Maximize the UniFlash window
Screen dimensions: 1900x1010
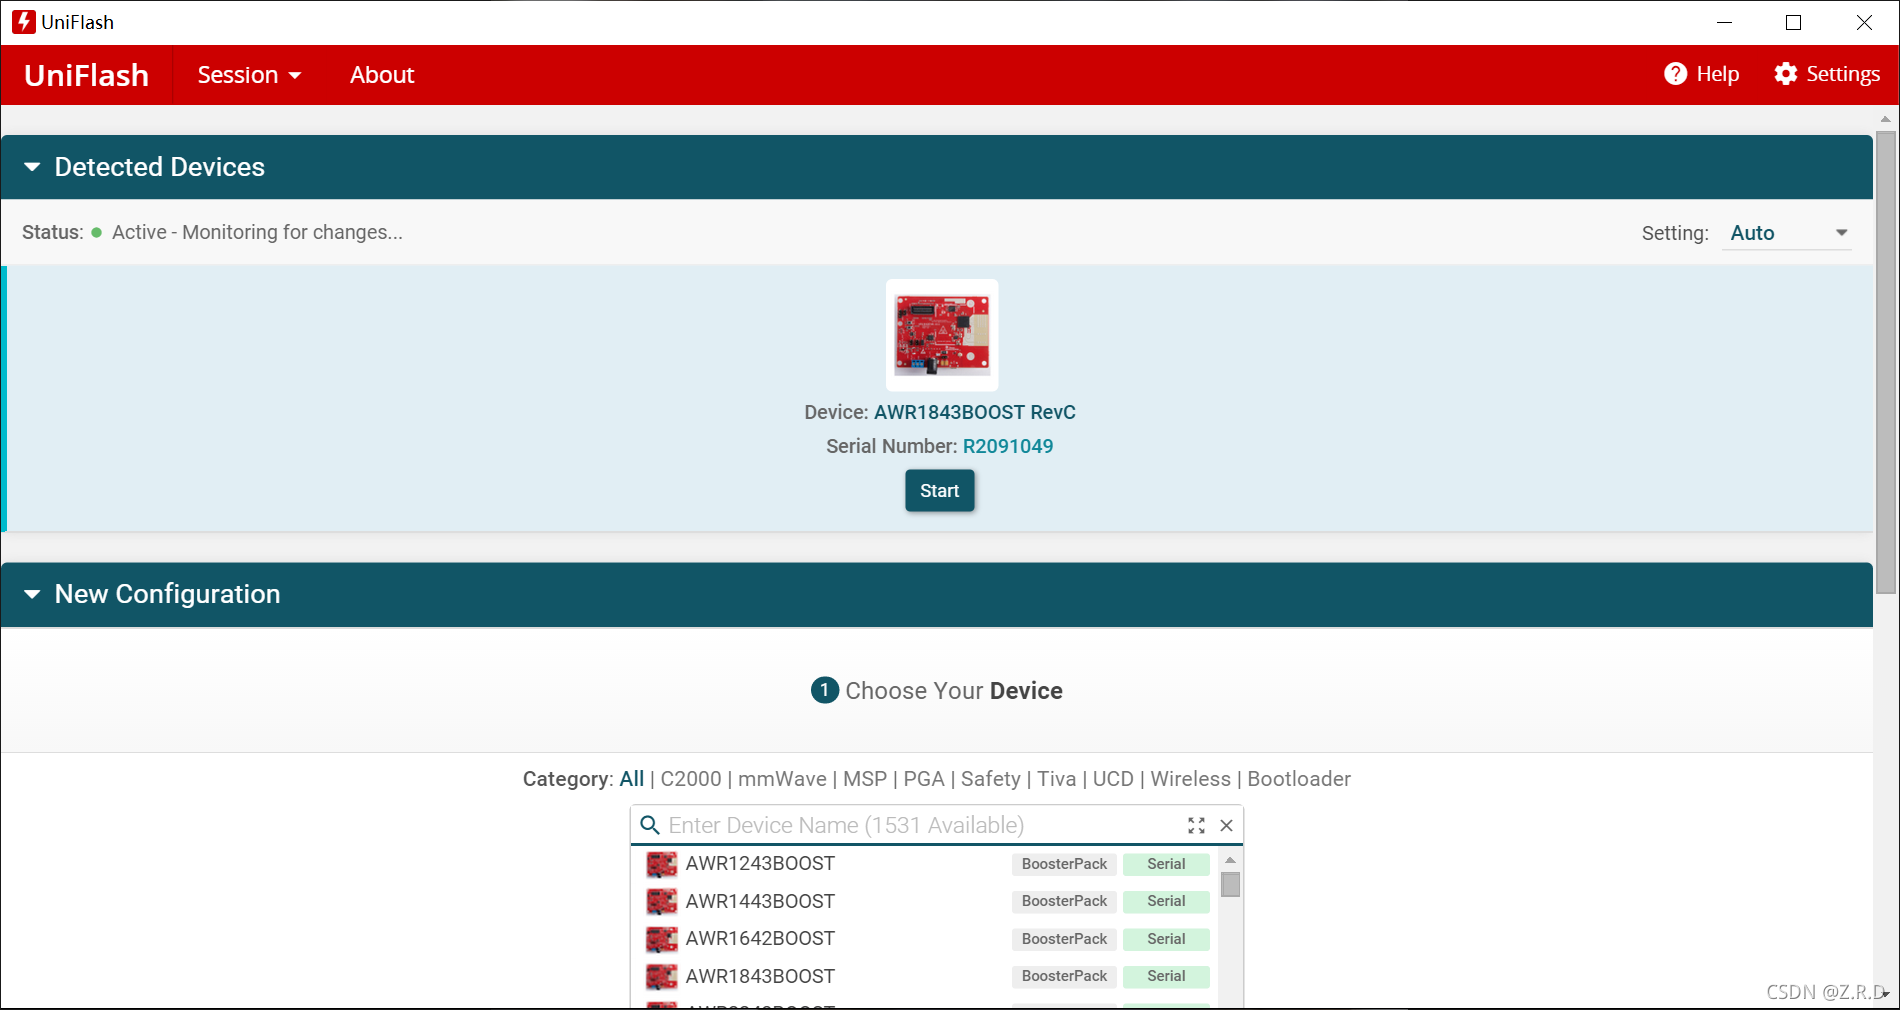[1794, 22]
